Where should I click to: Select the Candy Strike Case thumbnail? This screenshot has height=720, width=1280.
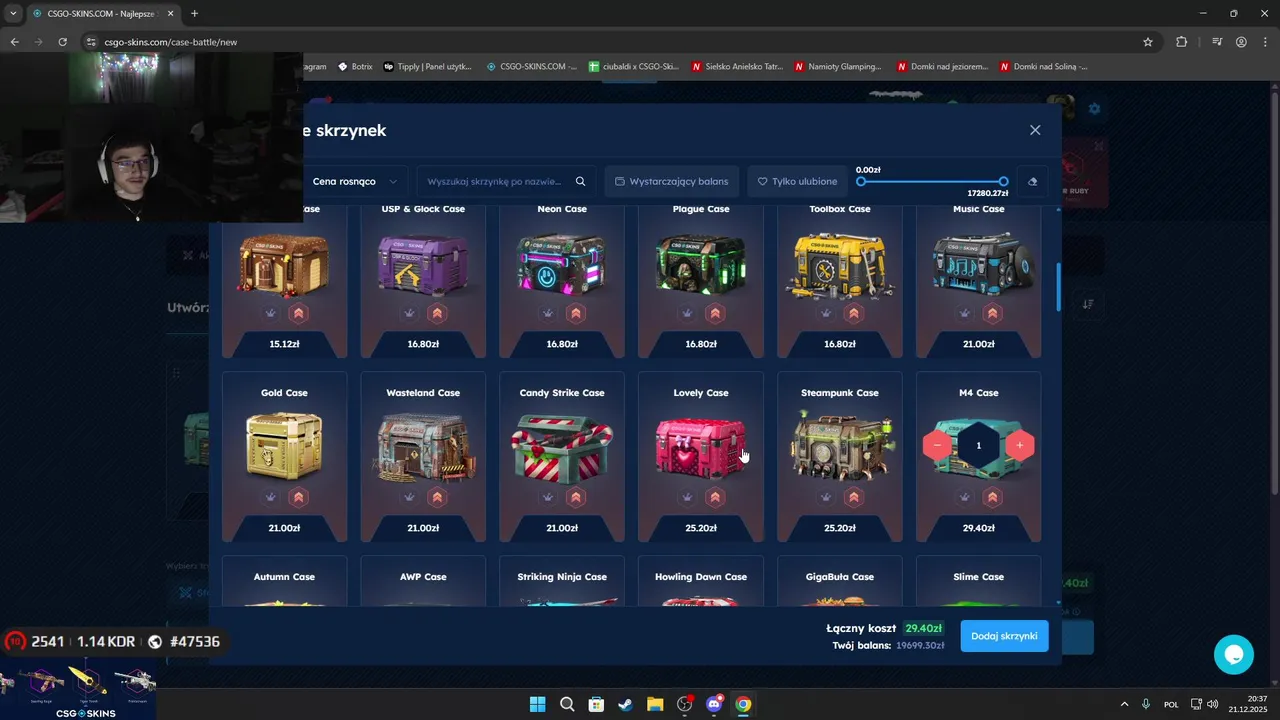(x=562, y=450)
